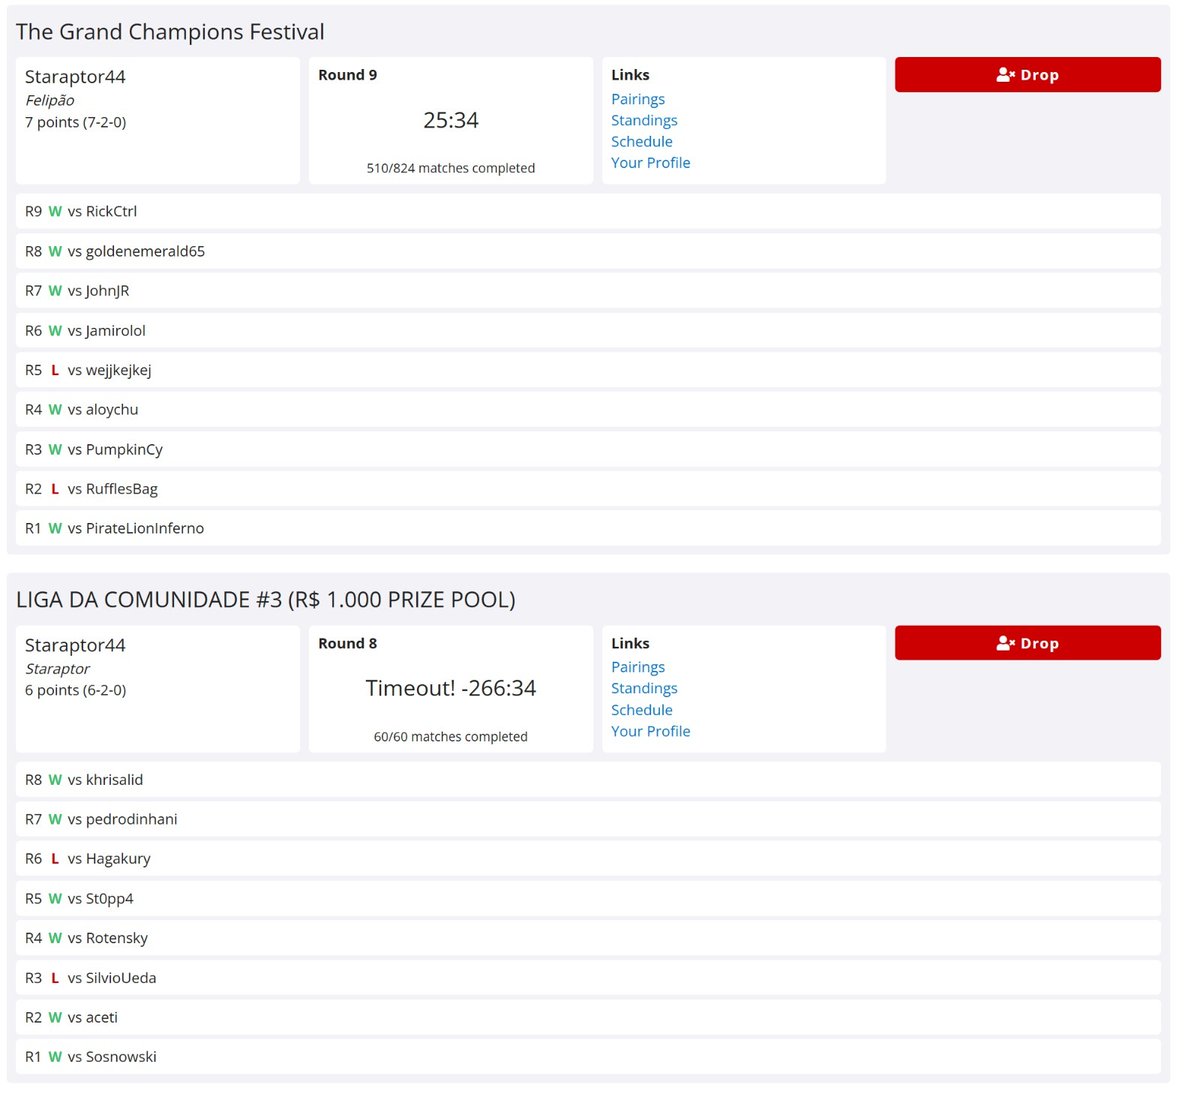The width and height of the screenshot is (1200, 1094).
Task: Open Schedule link for LIGA DA COMUNIDADE #3
Action: click(642, 710)
